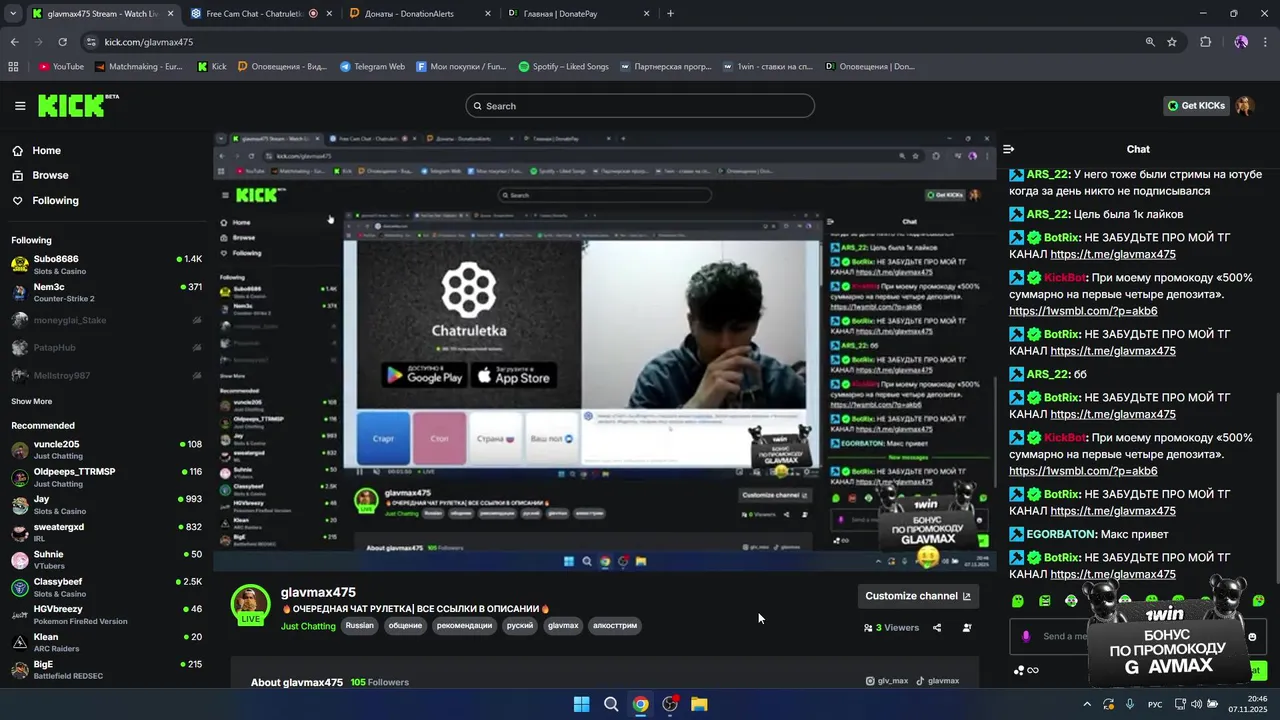The image size is (1280, 720).
Task: Open the emoji picker in chat input
Action: (x=1252, y=637)
